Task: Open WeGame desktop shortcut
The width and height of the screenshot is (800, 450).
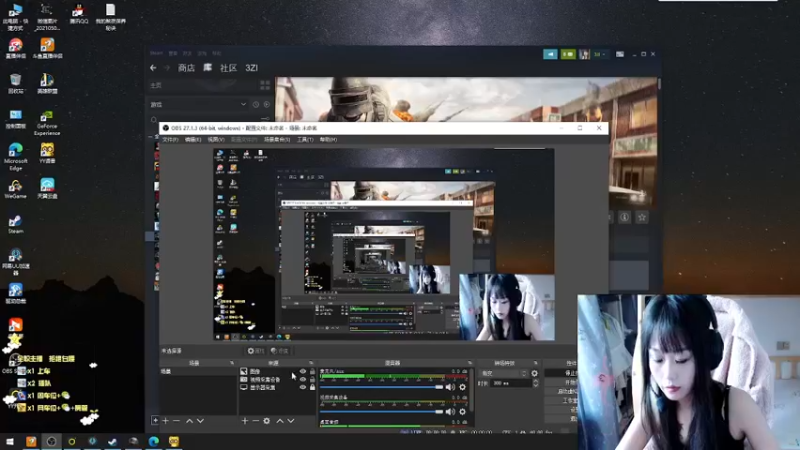Action: (15, 189)
